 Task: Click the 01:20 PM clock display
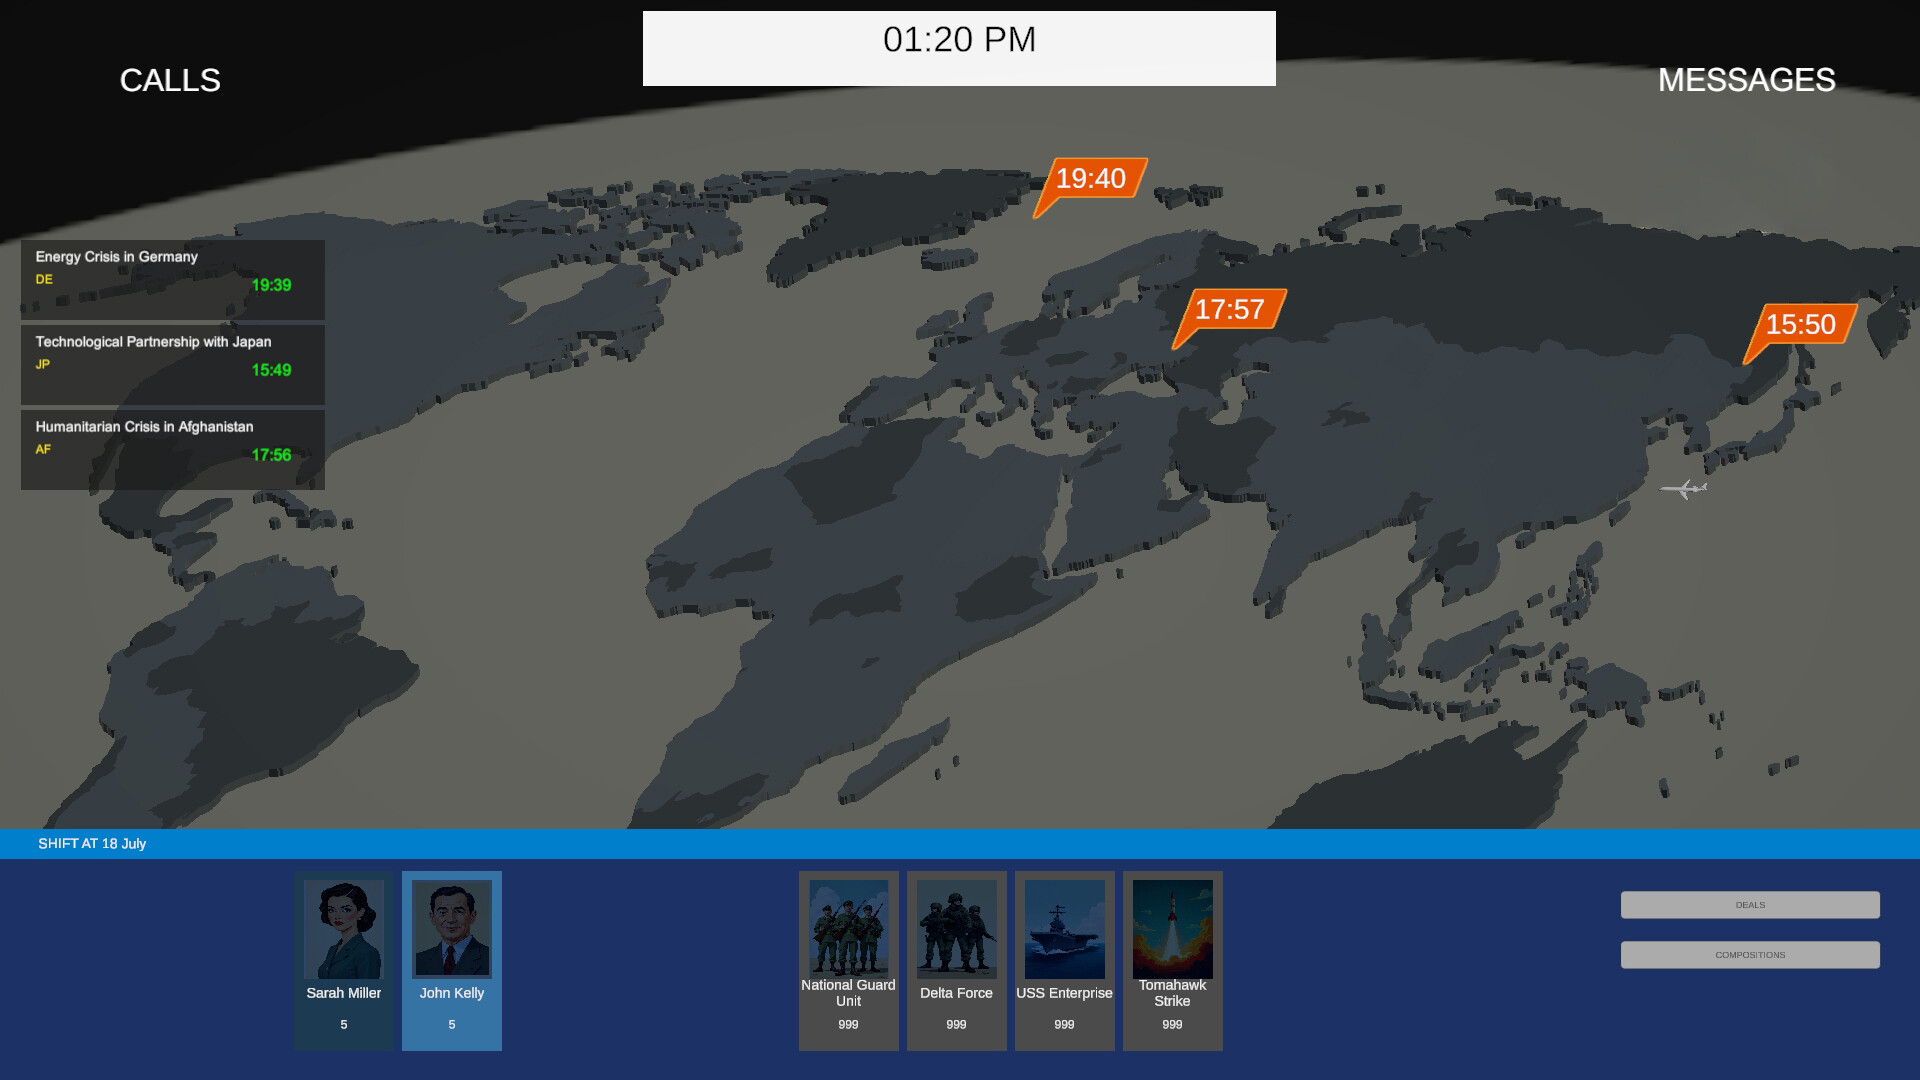click(x=958, y=40)
